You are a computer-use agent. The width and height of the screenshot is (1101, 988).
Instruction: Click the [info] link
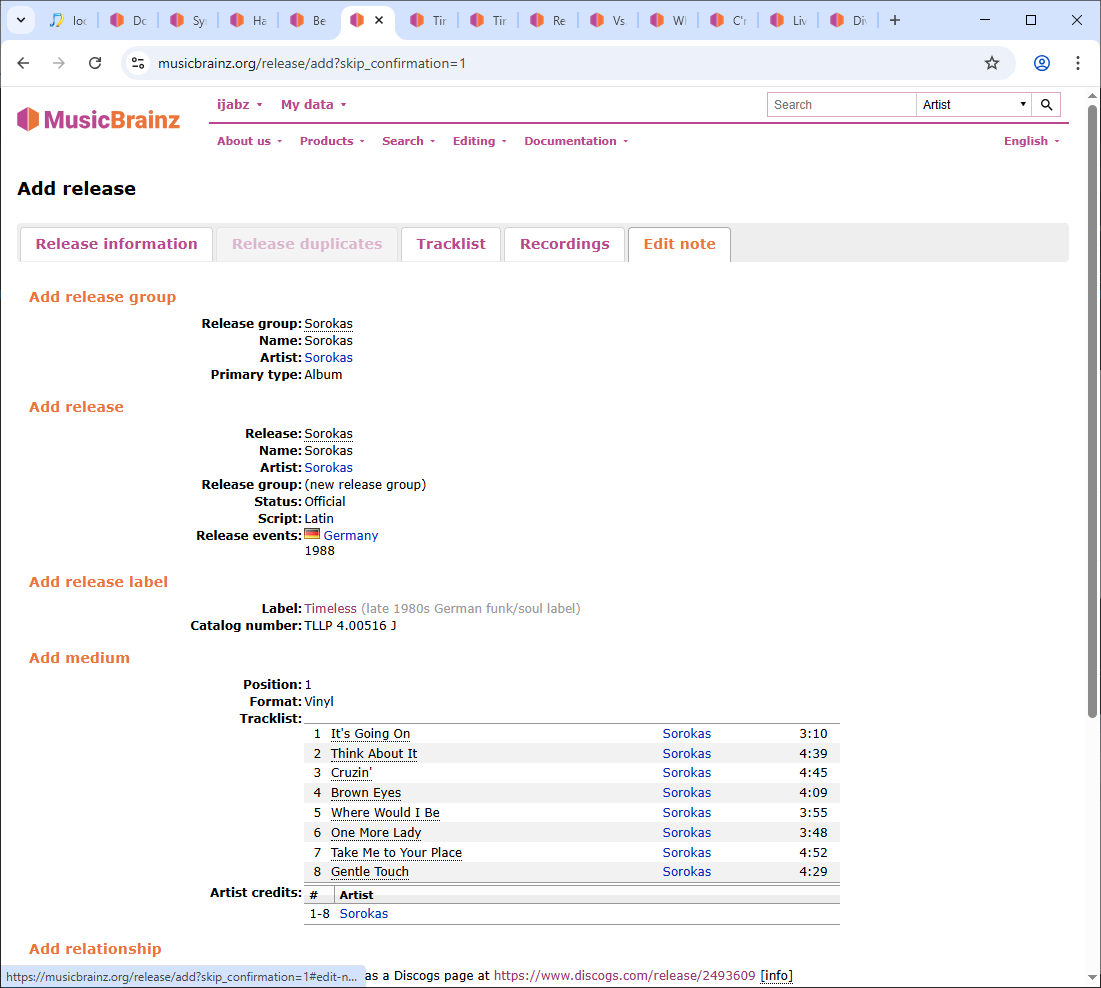[x=776, y=976]
